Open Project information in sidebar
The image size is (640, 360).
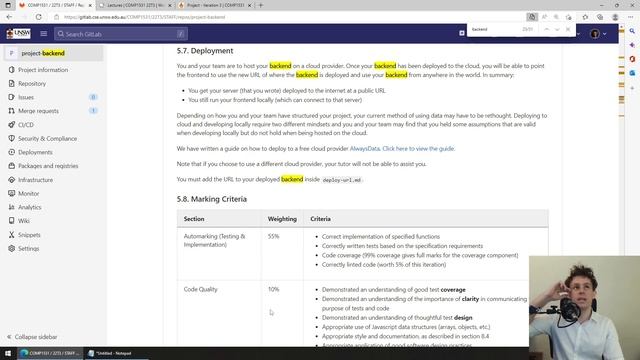point(43,70)
